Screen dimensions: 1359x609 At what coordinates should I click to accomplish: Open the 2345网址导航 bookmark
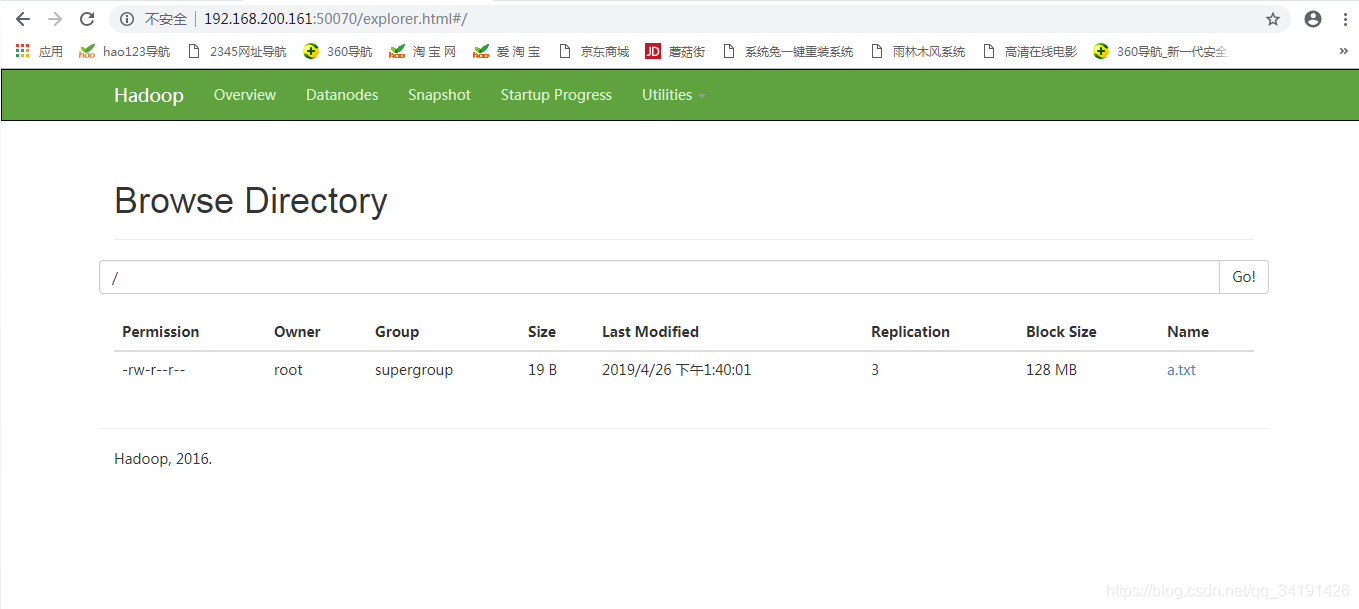237,51
